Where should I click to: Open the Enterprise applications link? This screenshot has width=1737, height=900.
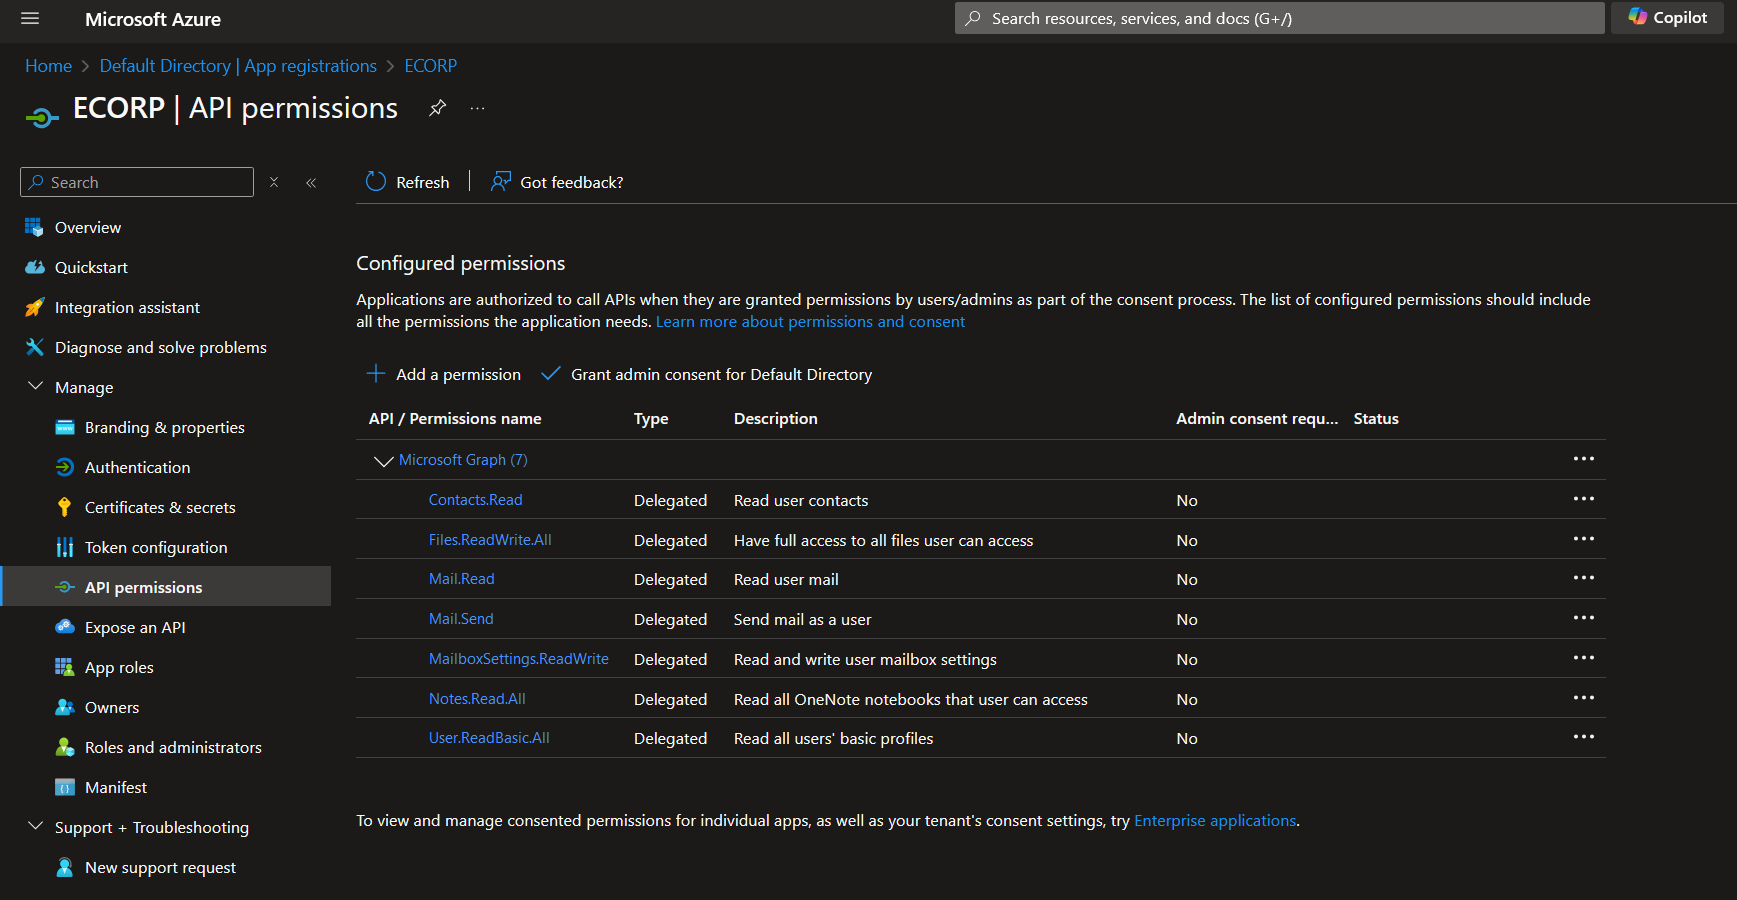point(1215,821)
